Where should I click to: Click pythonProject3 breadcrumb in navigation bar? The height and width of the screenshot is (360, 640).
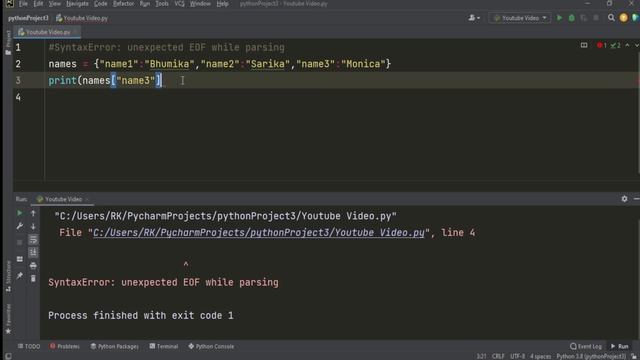point(28,18)
